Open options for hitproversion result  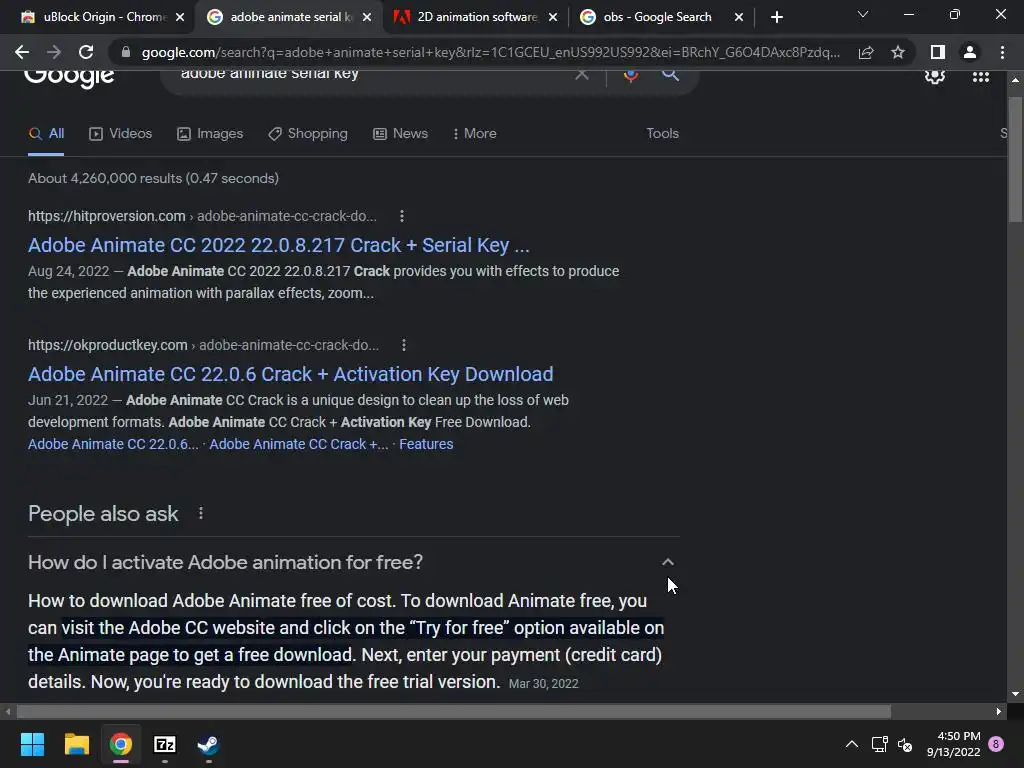pyautogui.click(x=402, y=216)
